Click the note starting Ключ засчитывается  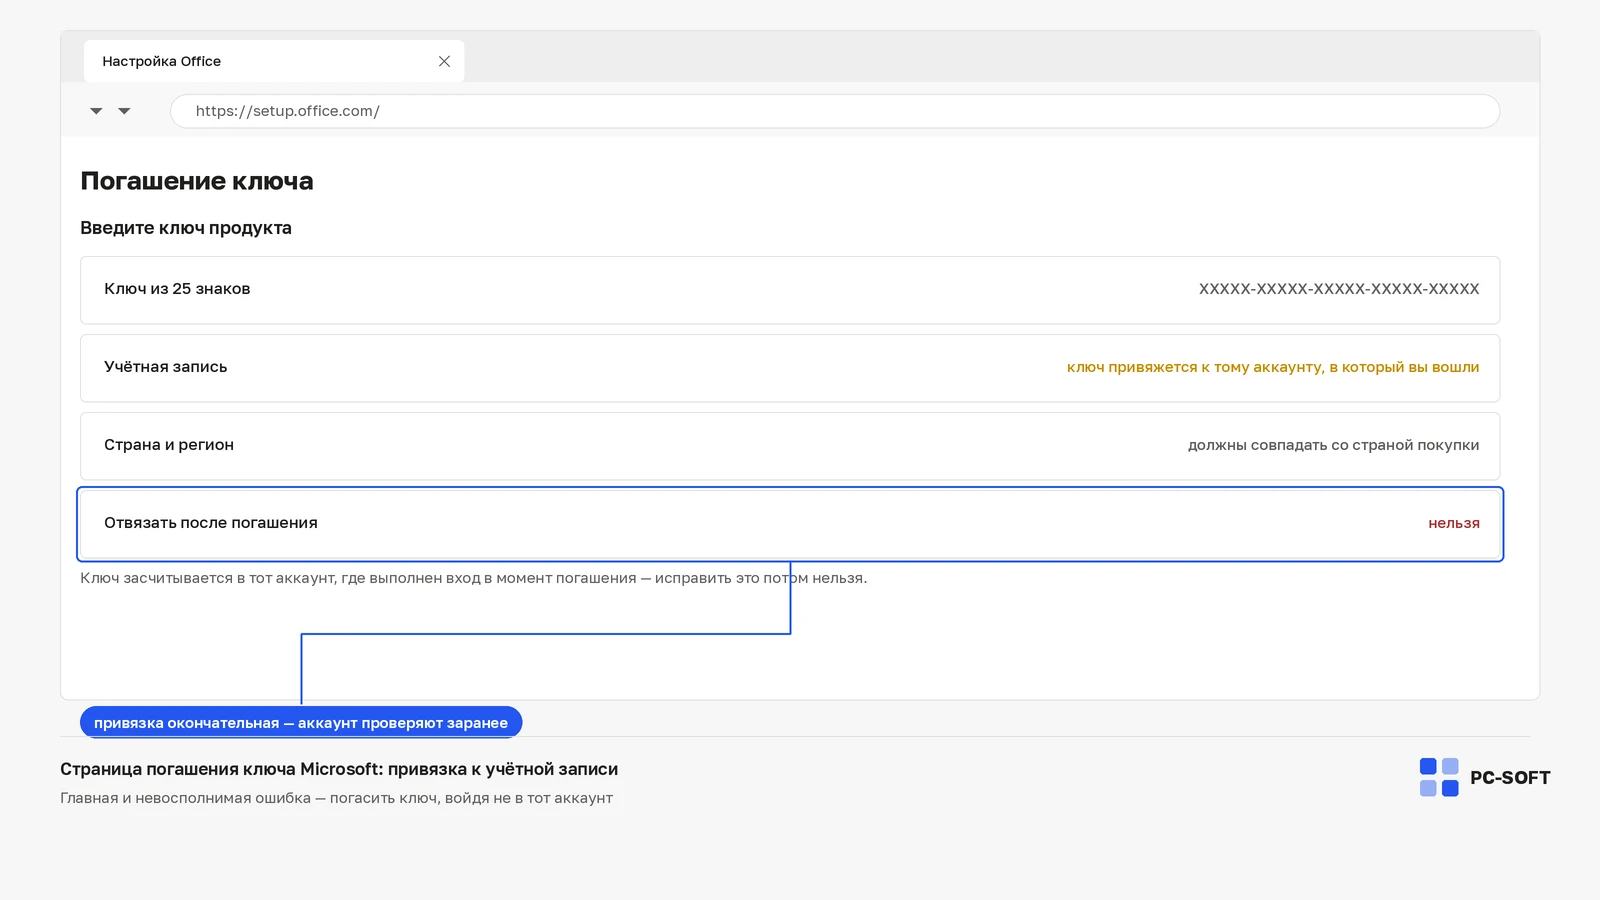[x=473, y=578]
